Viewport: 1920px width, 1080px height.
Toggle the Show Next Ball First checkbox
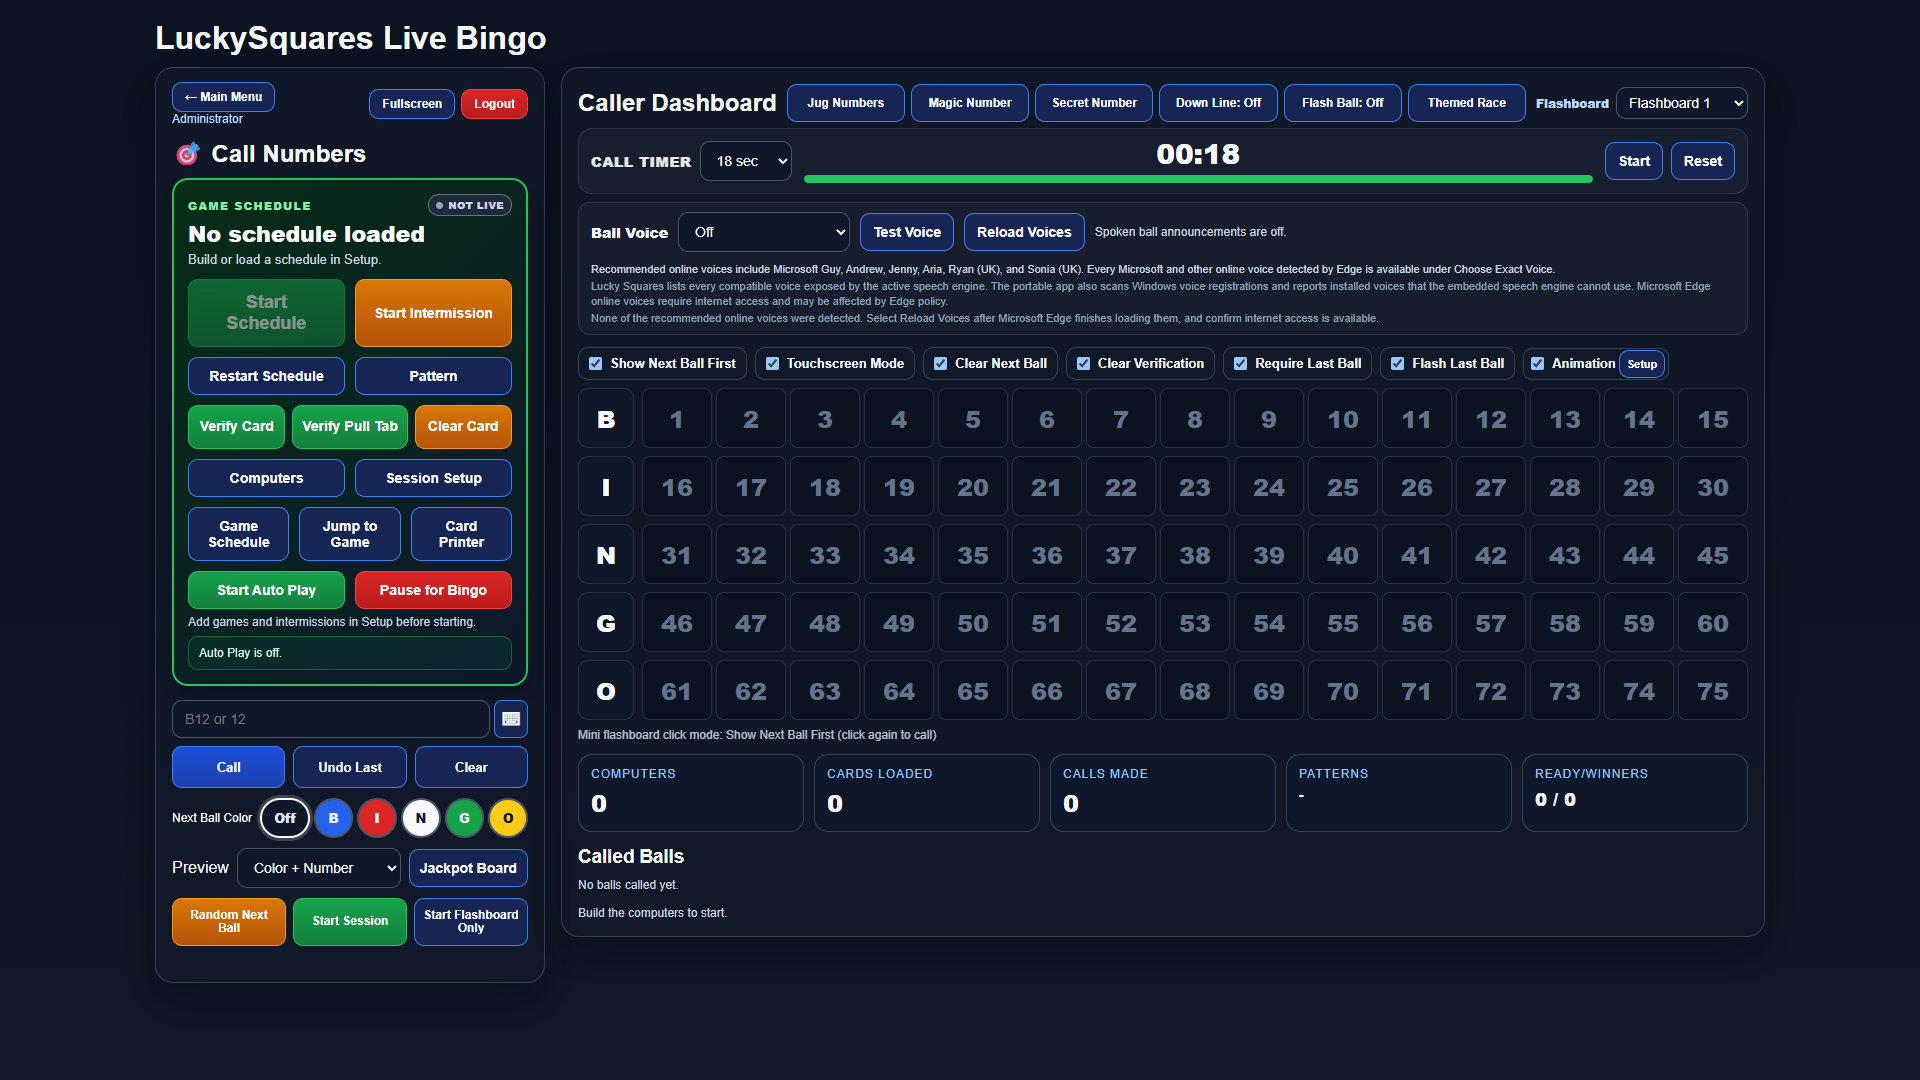pos(596,364)
